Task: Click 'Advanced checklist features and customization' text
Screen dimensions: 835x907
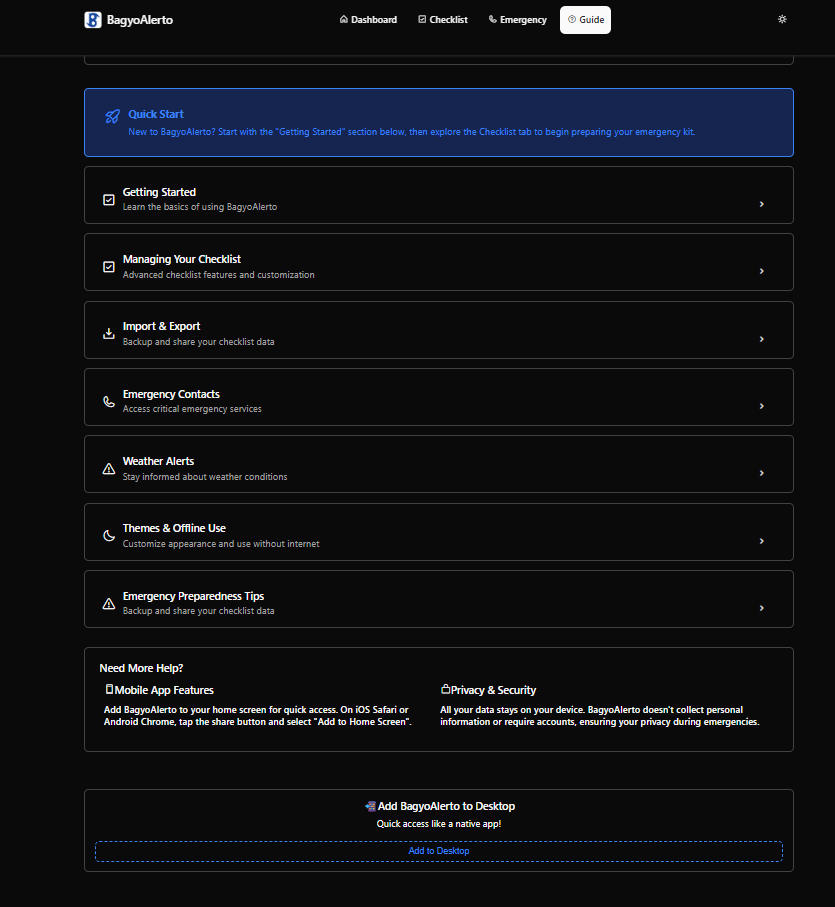Action: click(219, 275)
